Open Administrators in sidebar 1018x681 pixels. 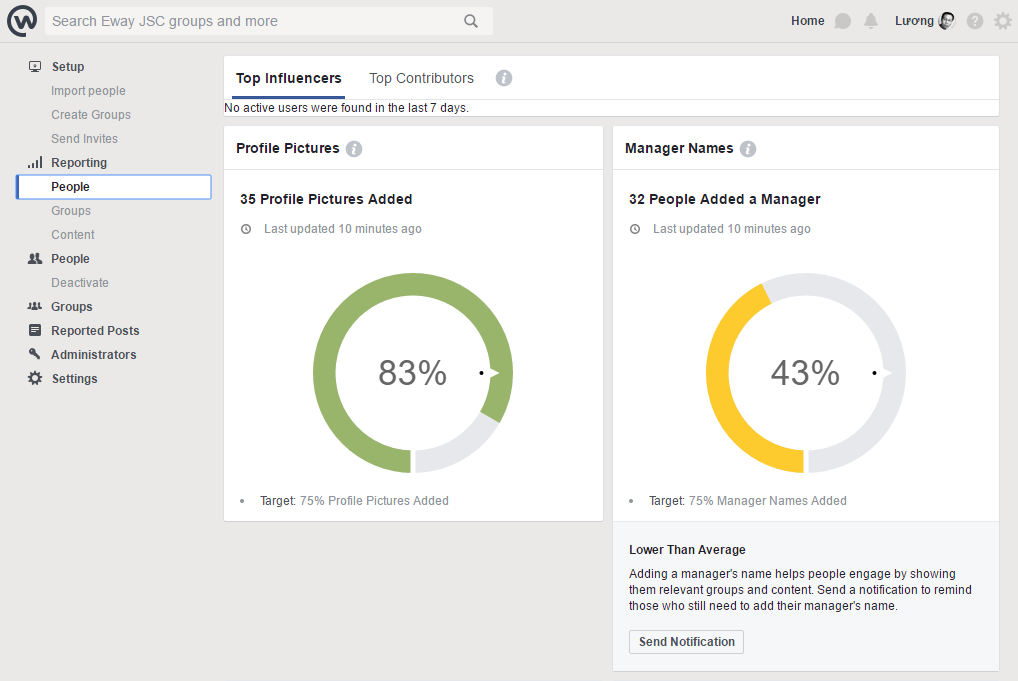pyautogui.click(x=93, y=355)
